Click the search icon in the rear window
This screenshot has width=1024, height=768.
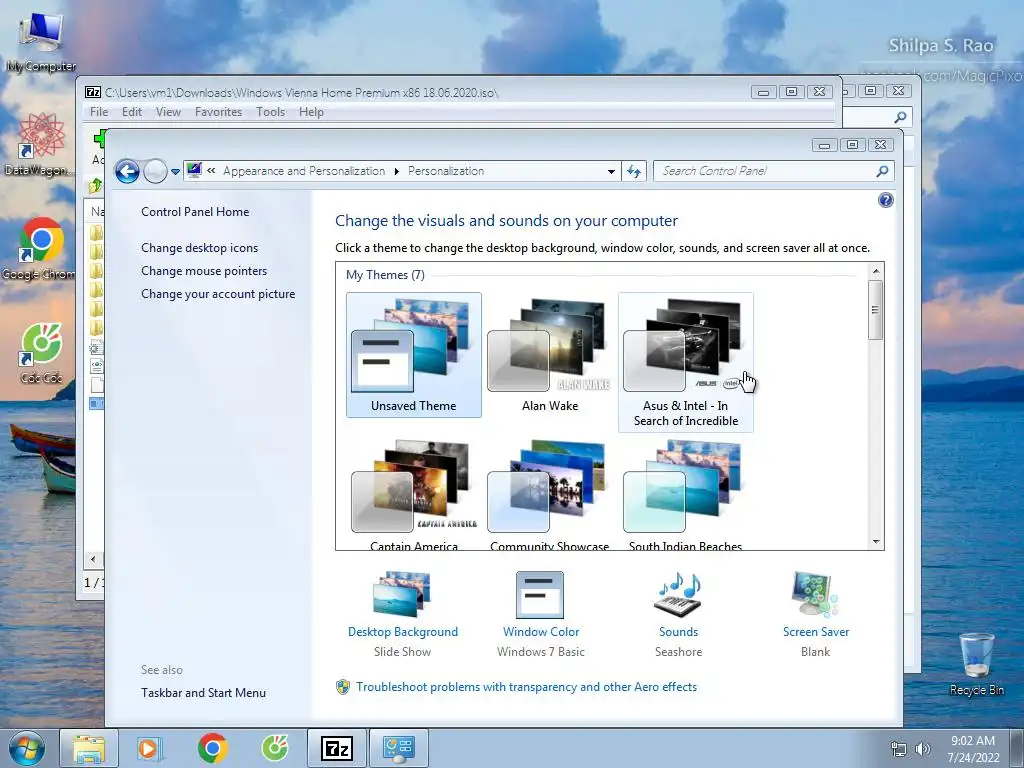pos(901,118)
